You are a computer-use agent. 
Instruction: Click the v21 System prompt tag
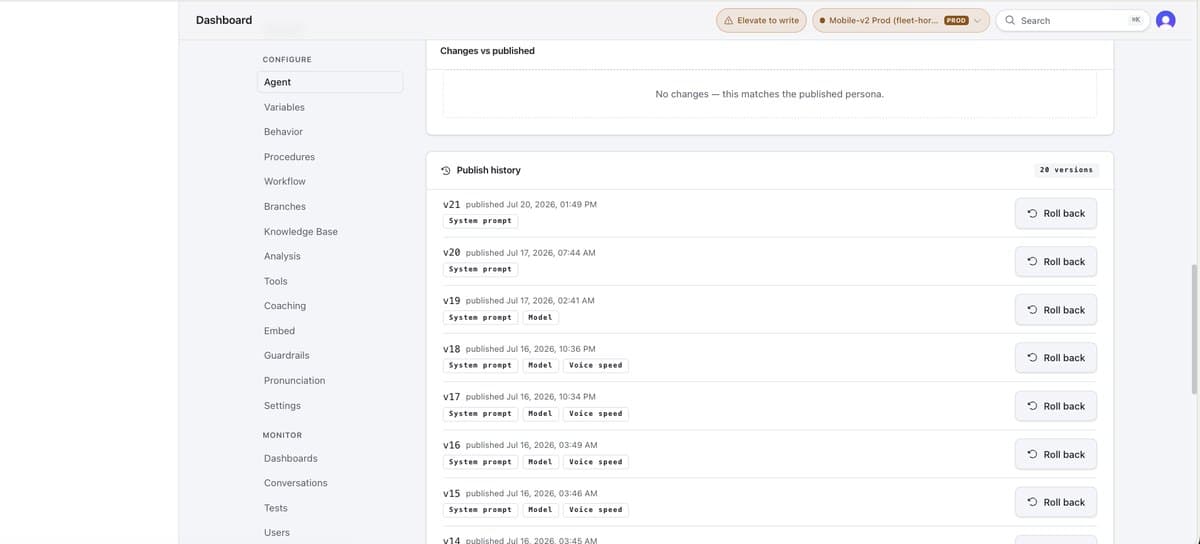pos(480,221)
